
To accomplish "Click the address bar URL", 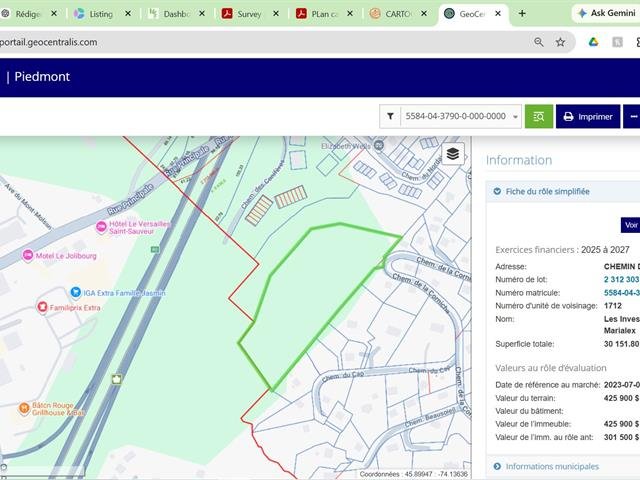I will coord(49,42).
